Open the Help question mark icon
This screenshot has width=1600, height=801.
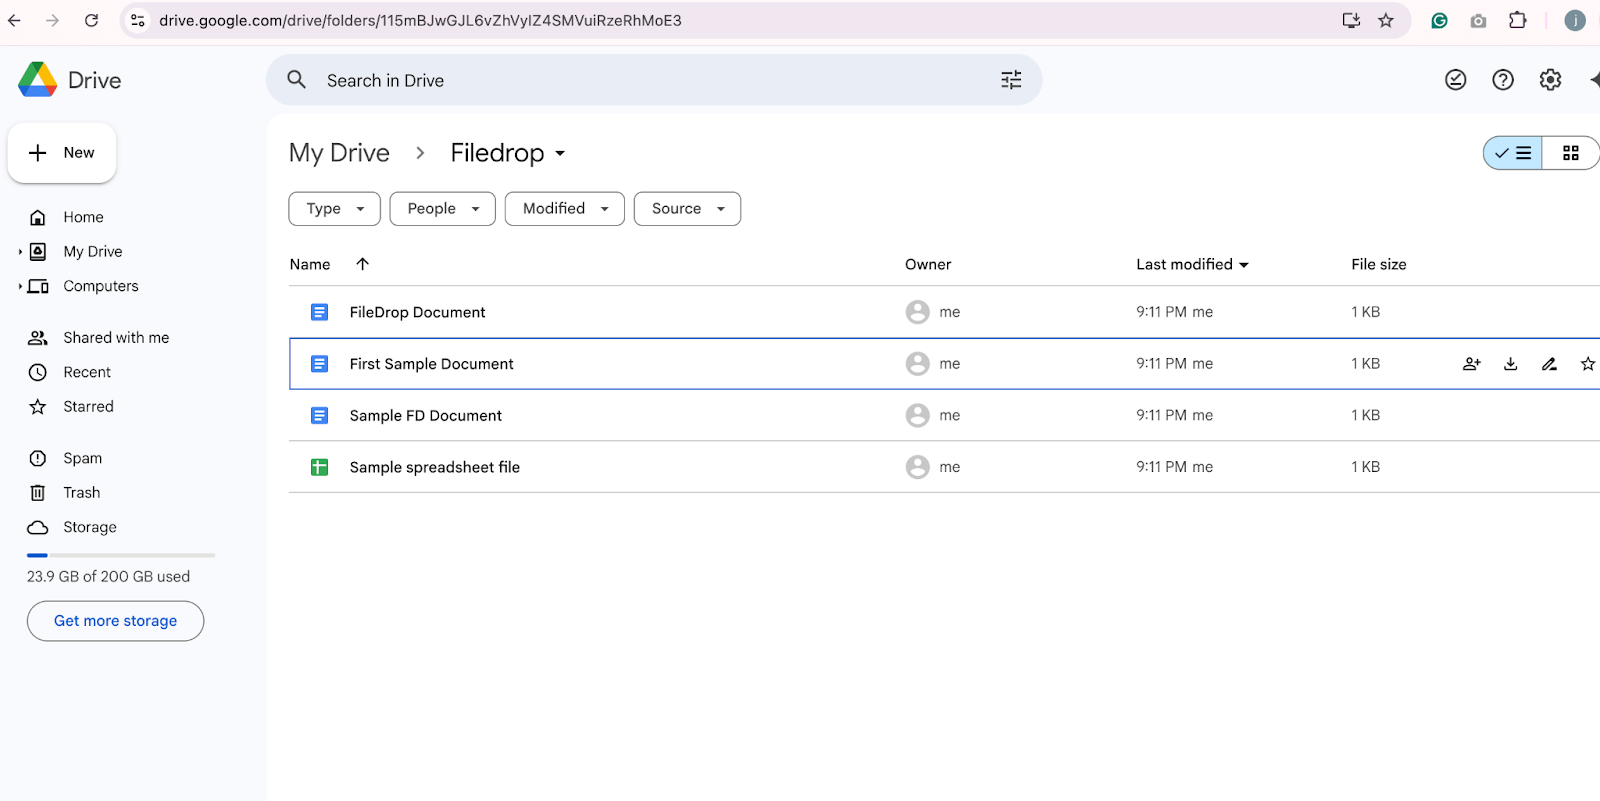(x=1503, y=80)
